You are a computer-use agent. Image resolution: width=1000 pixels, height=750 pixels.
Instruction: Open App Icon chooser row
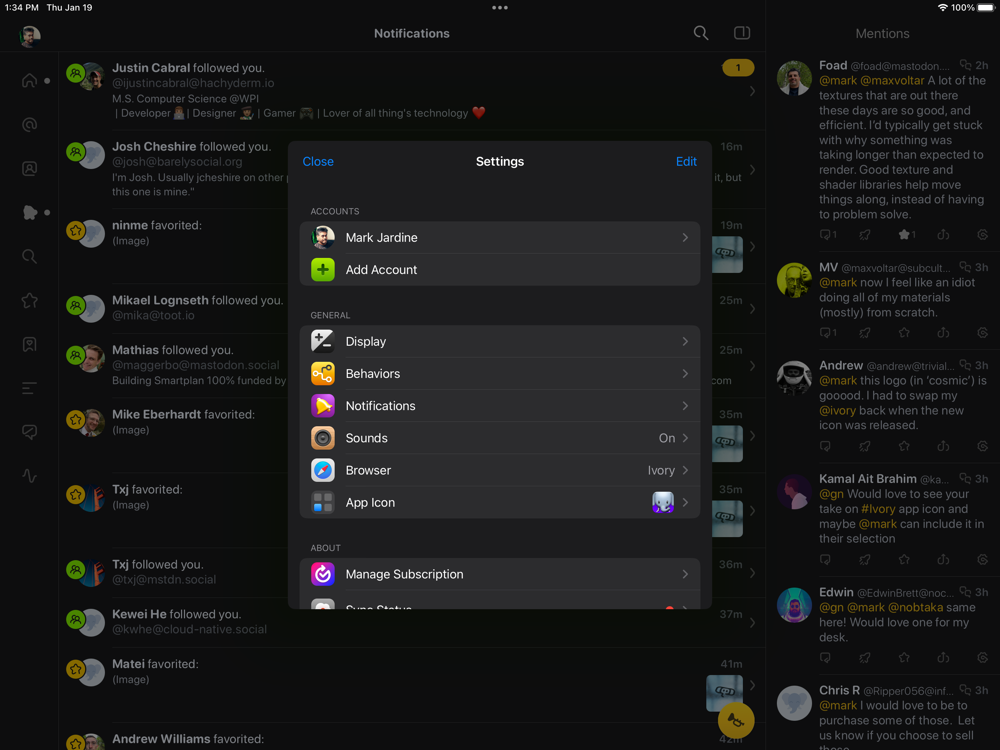coord(500,503)
